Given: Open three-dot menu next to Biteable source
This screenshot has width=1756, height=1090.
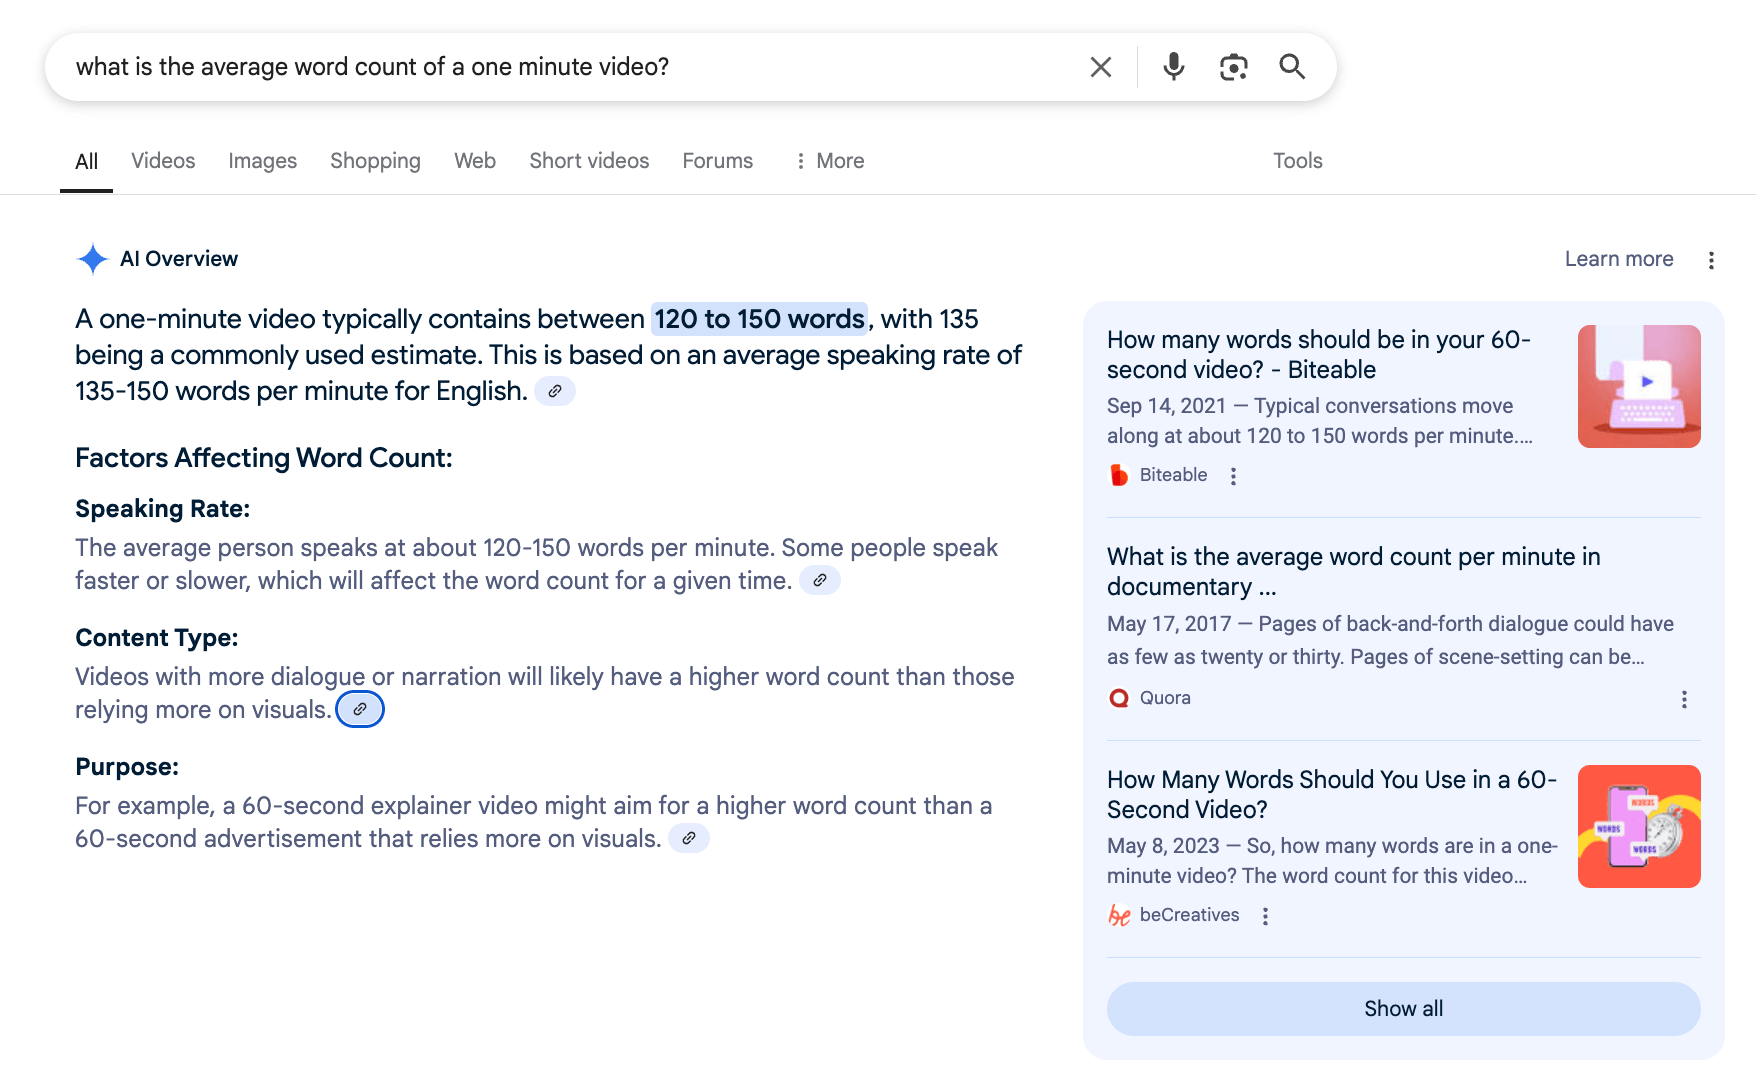Looking at the screenshot, I should click(x=1233, y=476).
